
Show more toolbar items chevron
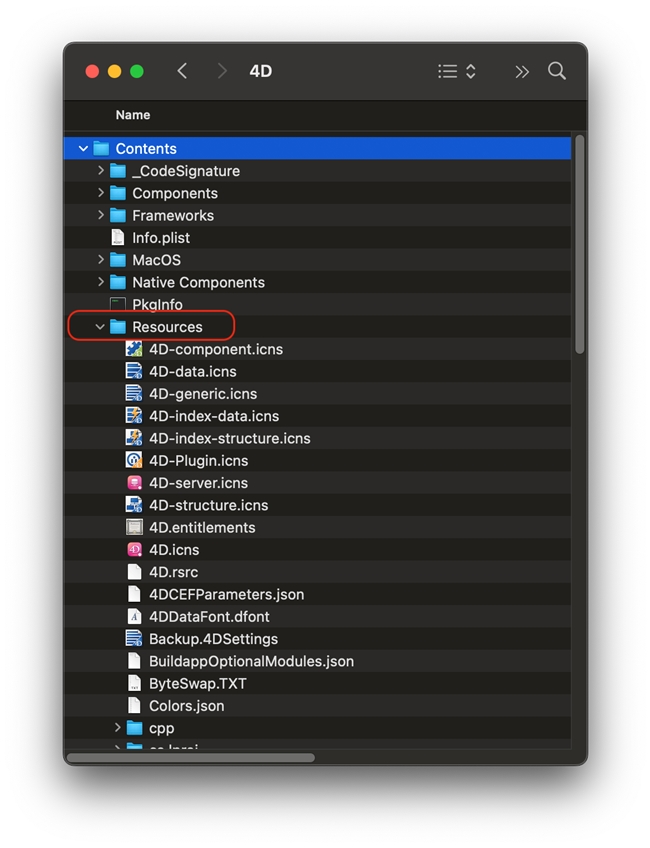click(521, 71)
